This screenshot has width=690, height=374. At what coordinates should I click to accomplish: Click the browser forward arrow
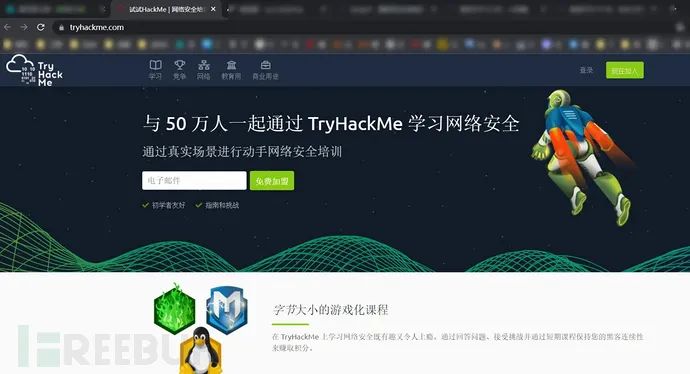24,27
